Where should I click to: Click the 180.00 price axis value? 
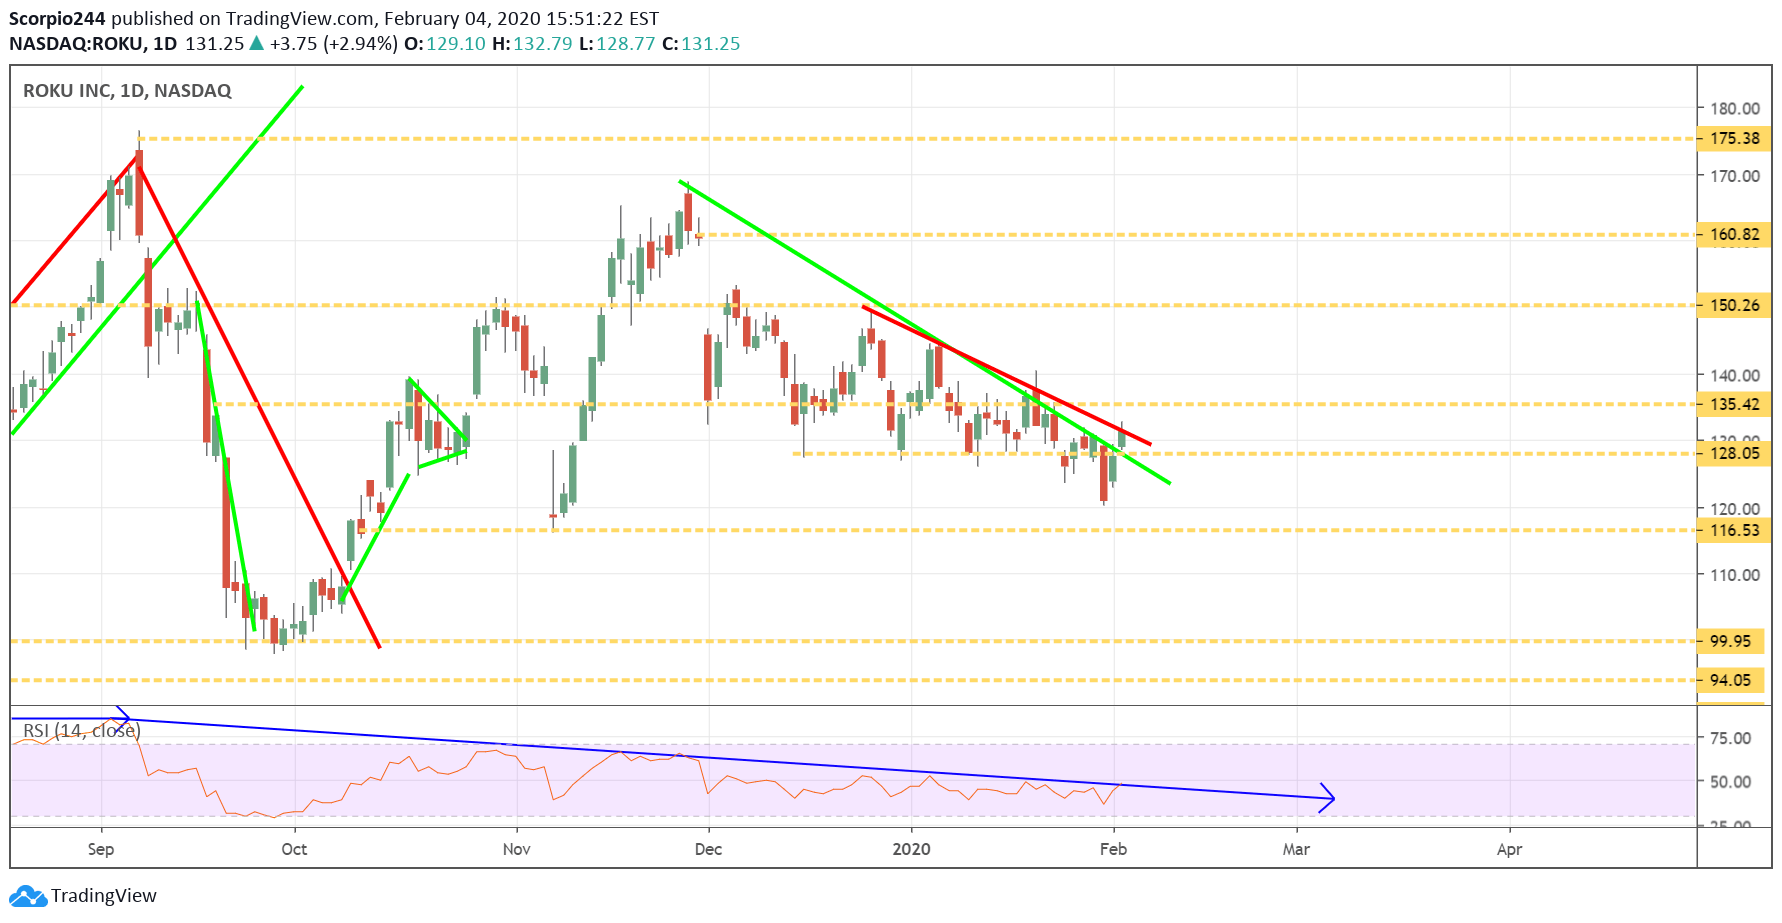1735,108
